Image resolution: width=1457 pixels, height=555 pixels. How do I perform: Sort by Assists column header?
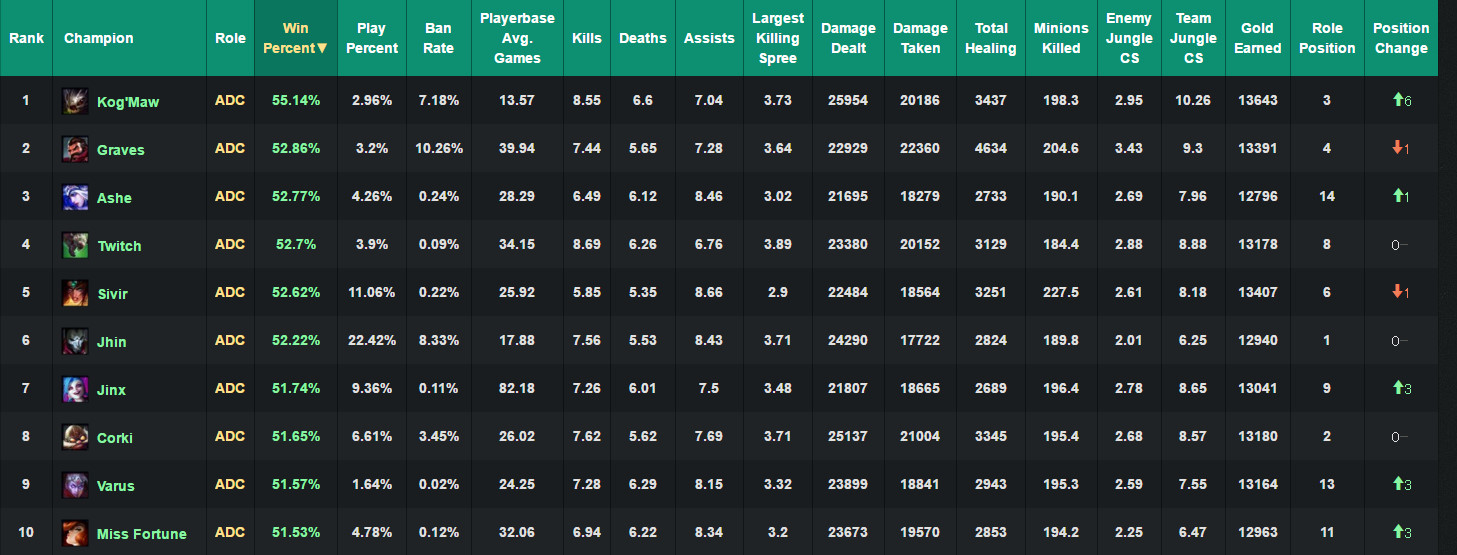(709, 38)
